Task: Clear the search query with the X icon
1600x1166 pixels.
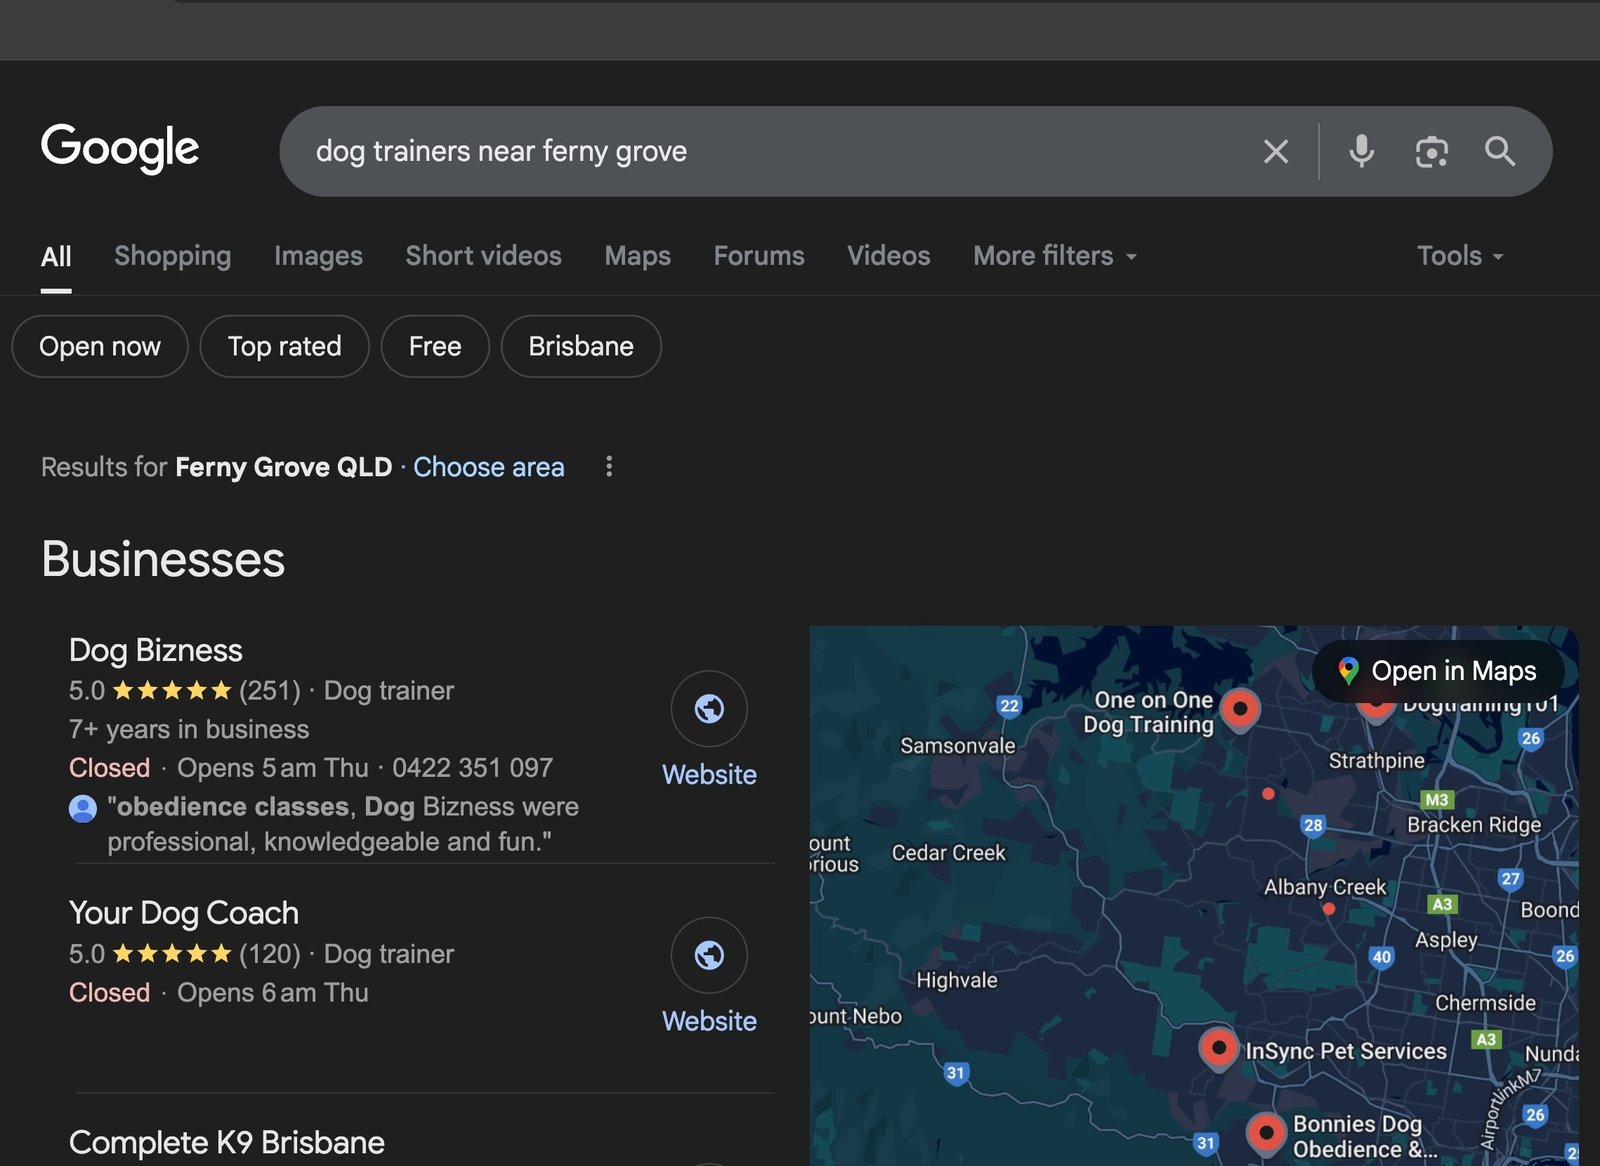Action: (1275, 151)
